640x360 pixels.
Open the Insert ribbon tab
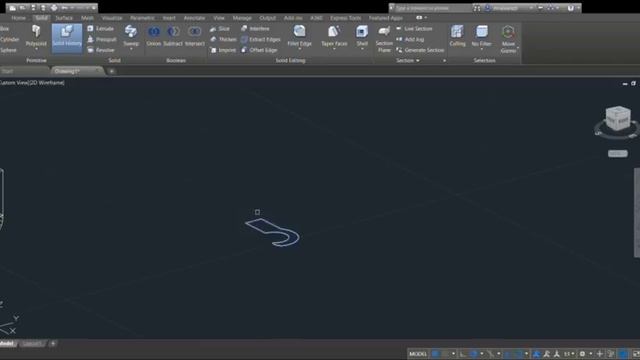(x=169, y=18)
